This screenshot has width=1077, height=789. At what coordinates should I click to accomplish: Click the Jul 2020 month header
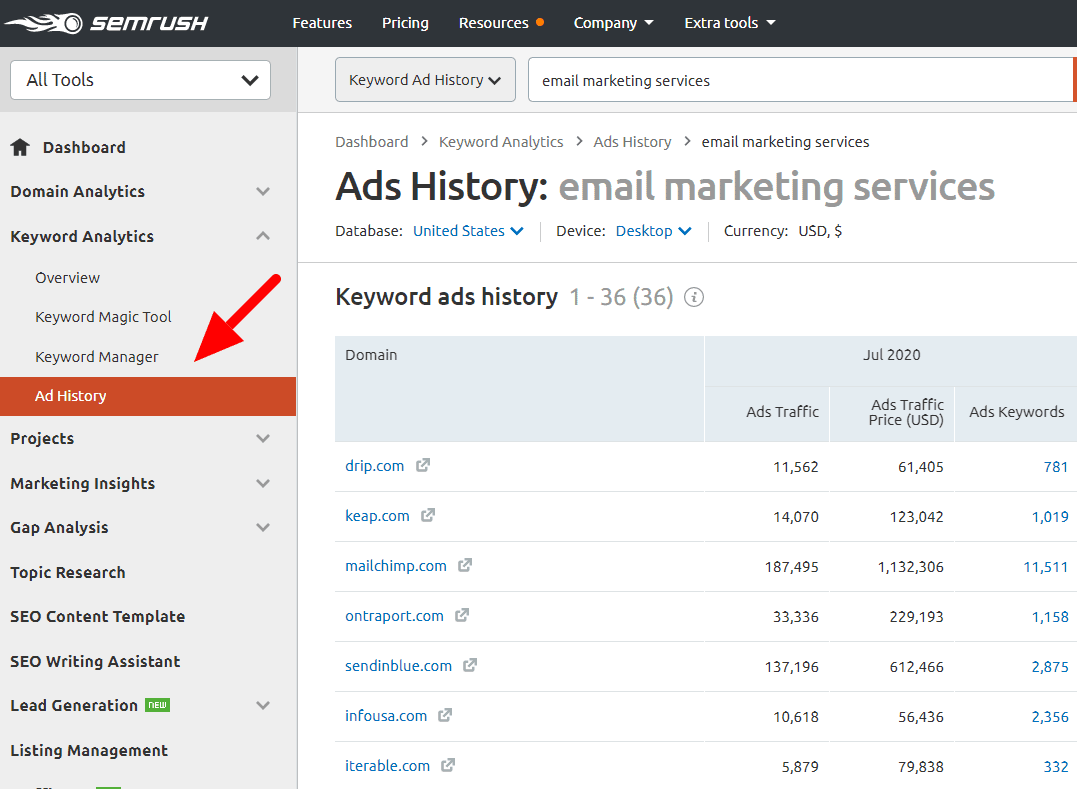pos(892,355)
